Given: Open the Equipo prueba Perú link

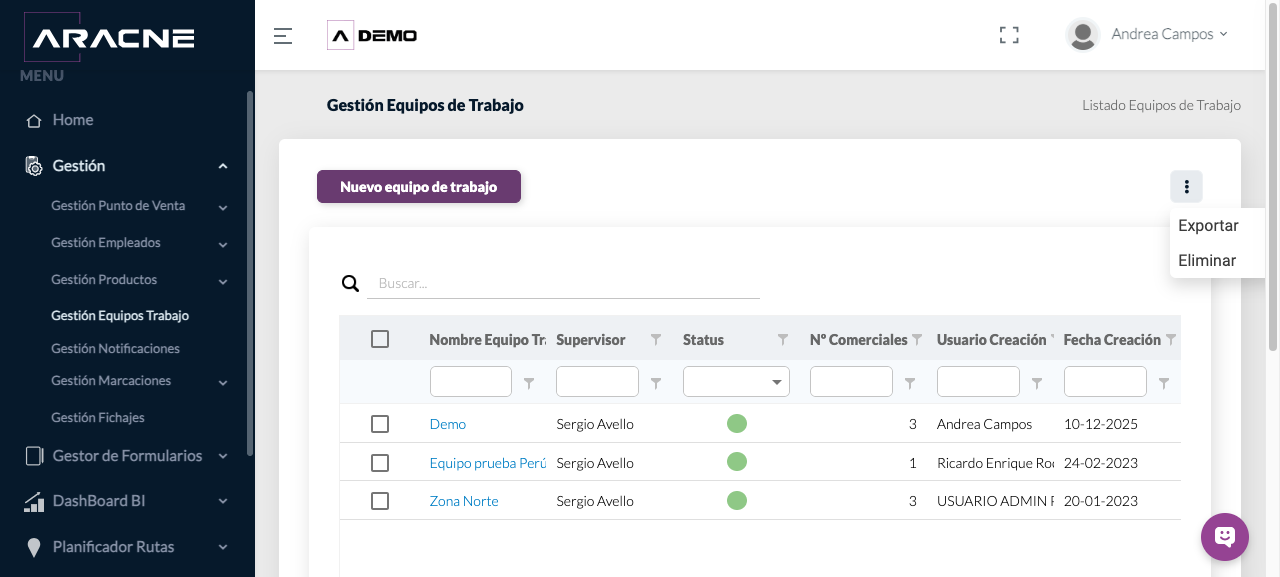Looking at the screenshot, I should [x=488, y=463].
